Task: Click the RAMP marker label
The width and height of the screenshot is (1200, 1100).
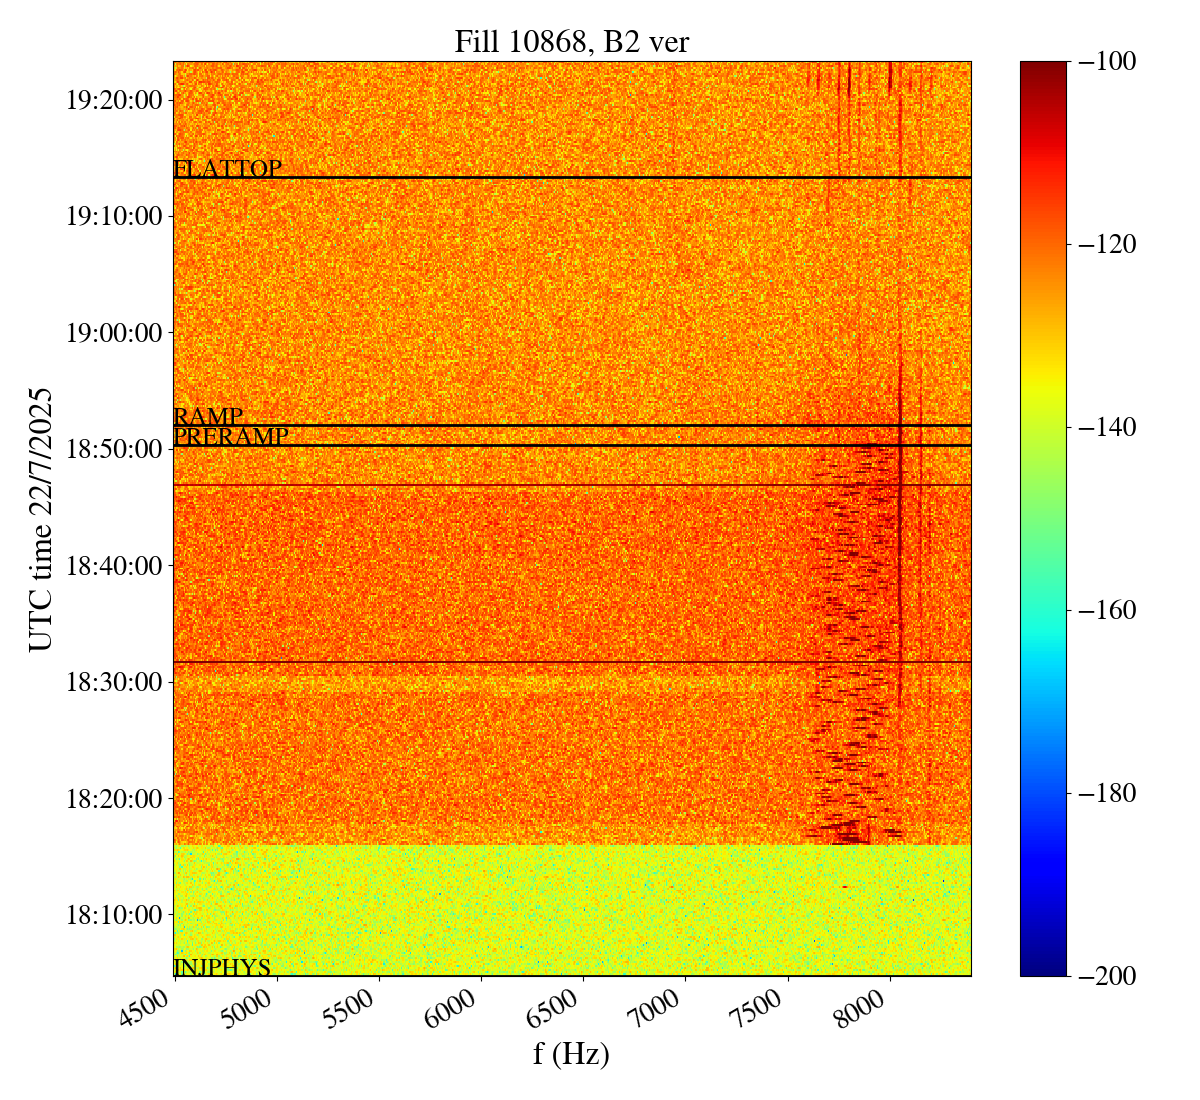Action: pyautogui.click(x=208, y=416)
